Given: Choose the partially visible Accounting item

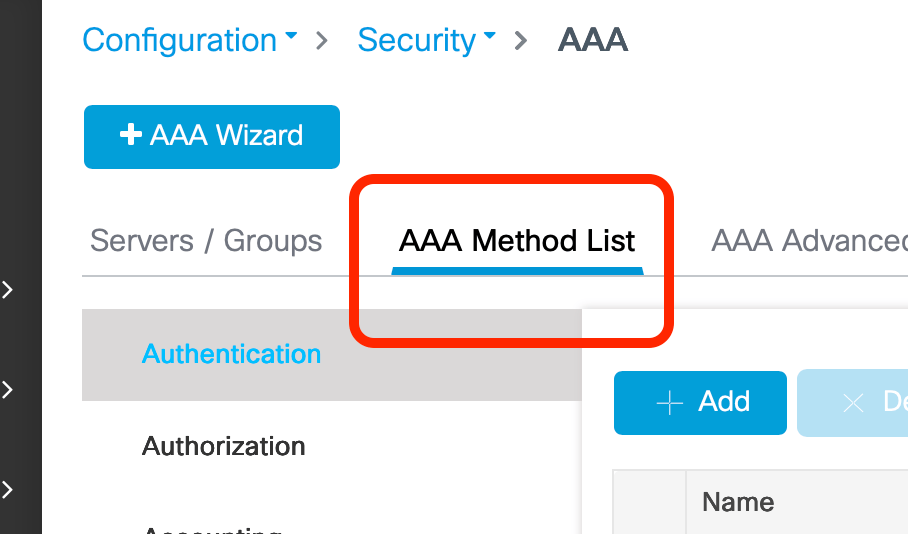Looking at the screenshot, I should click(x=211, y=528).
